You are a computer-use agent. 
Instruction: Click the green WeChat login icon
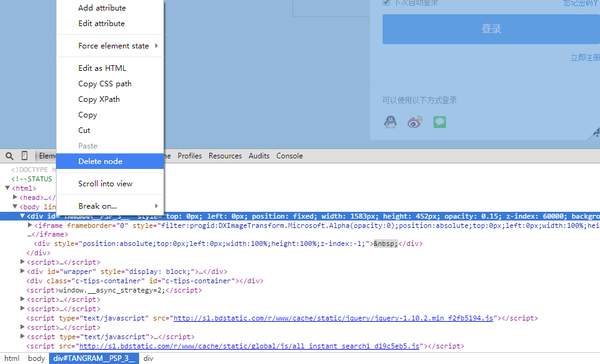(439, 122)
